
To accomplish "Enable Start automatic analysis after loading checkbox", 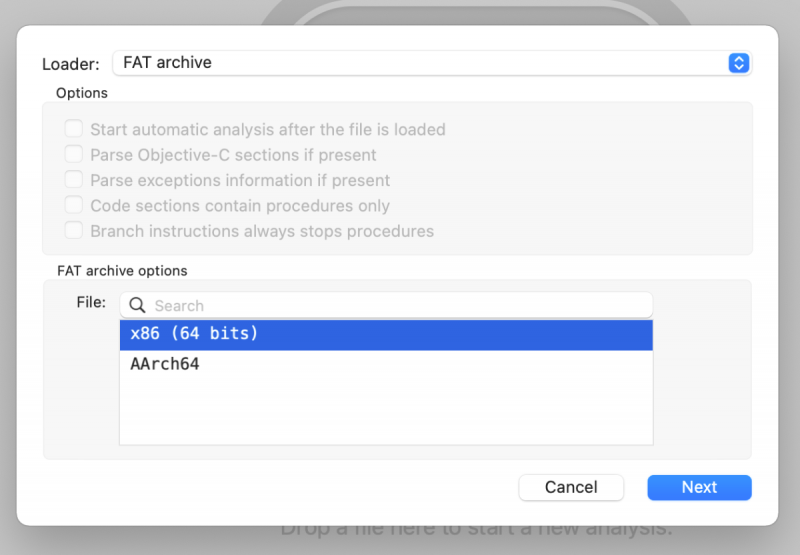I will pos(73,129).
